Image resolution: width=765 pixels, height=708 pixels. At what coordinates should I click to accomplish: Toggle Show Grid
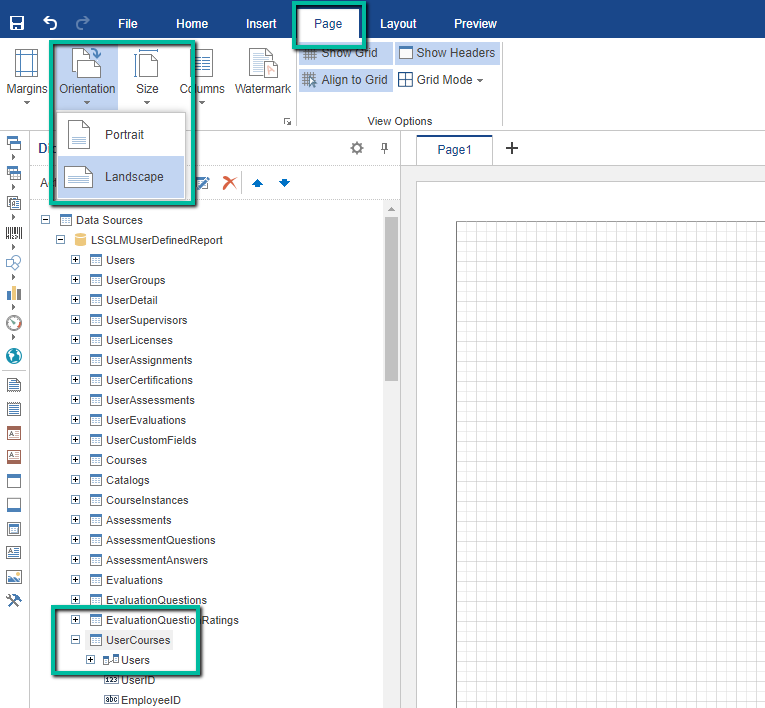[345, 53]
